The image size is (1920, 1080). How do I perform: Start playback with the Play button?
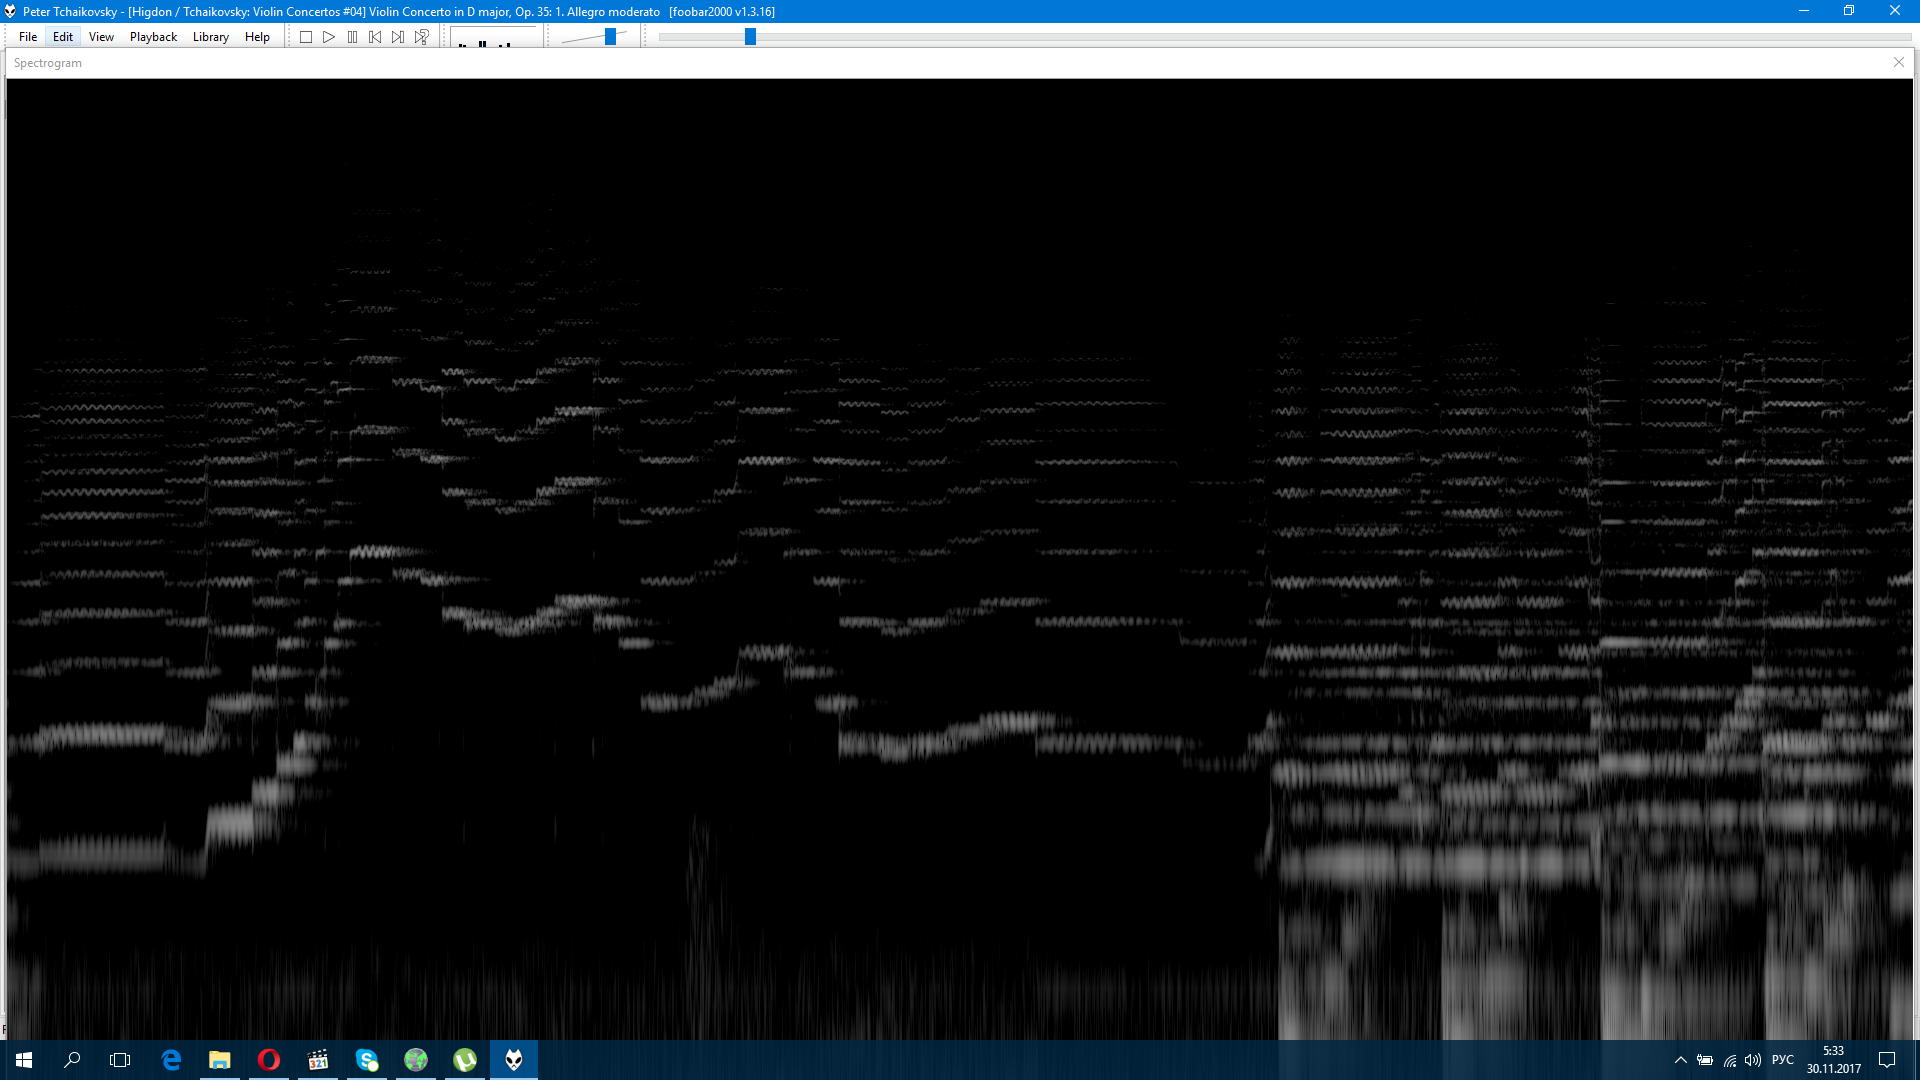(329, 37)
